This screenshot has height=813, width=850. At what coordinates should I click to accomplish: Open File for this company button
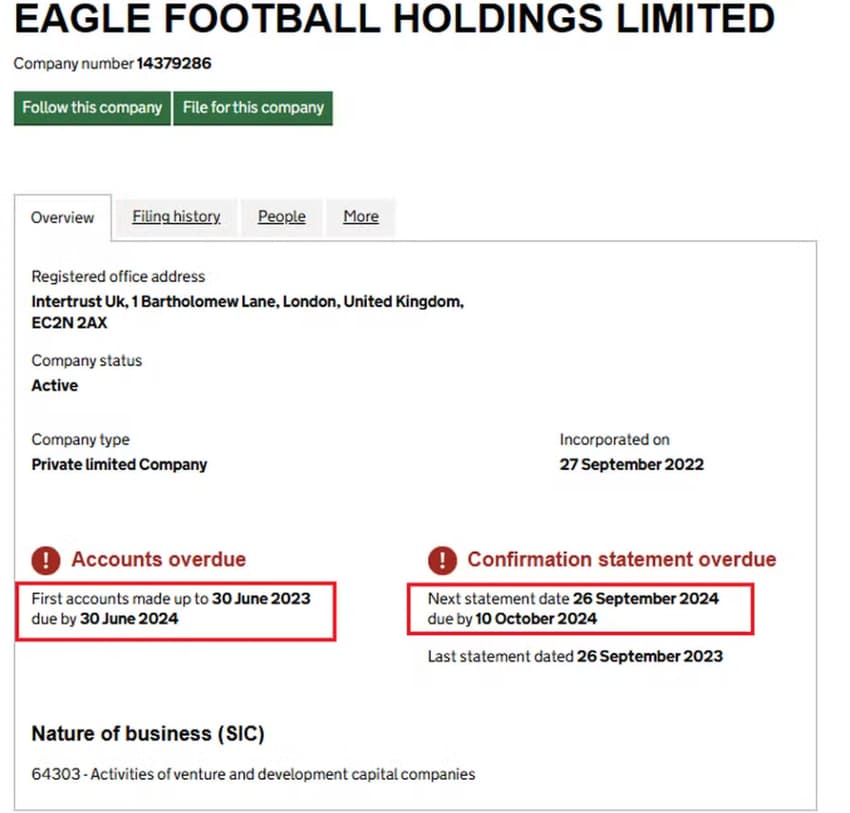[x=253, y=108]
